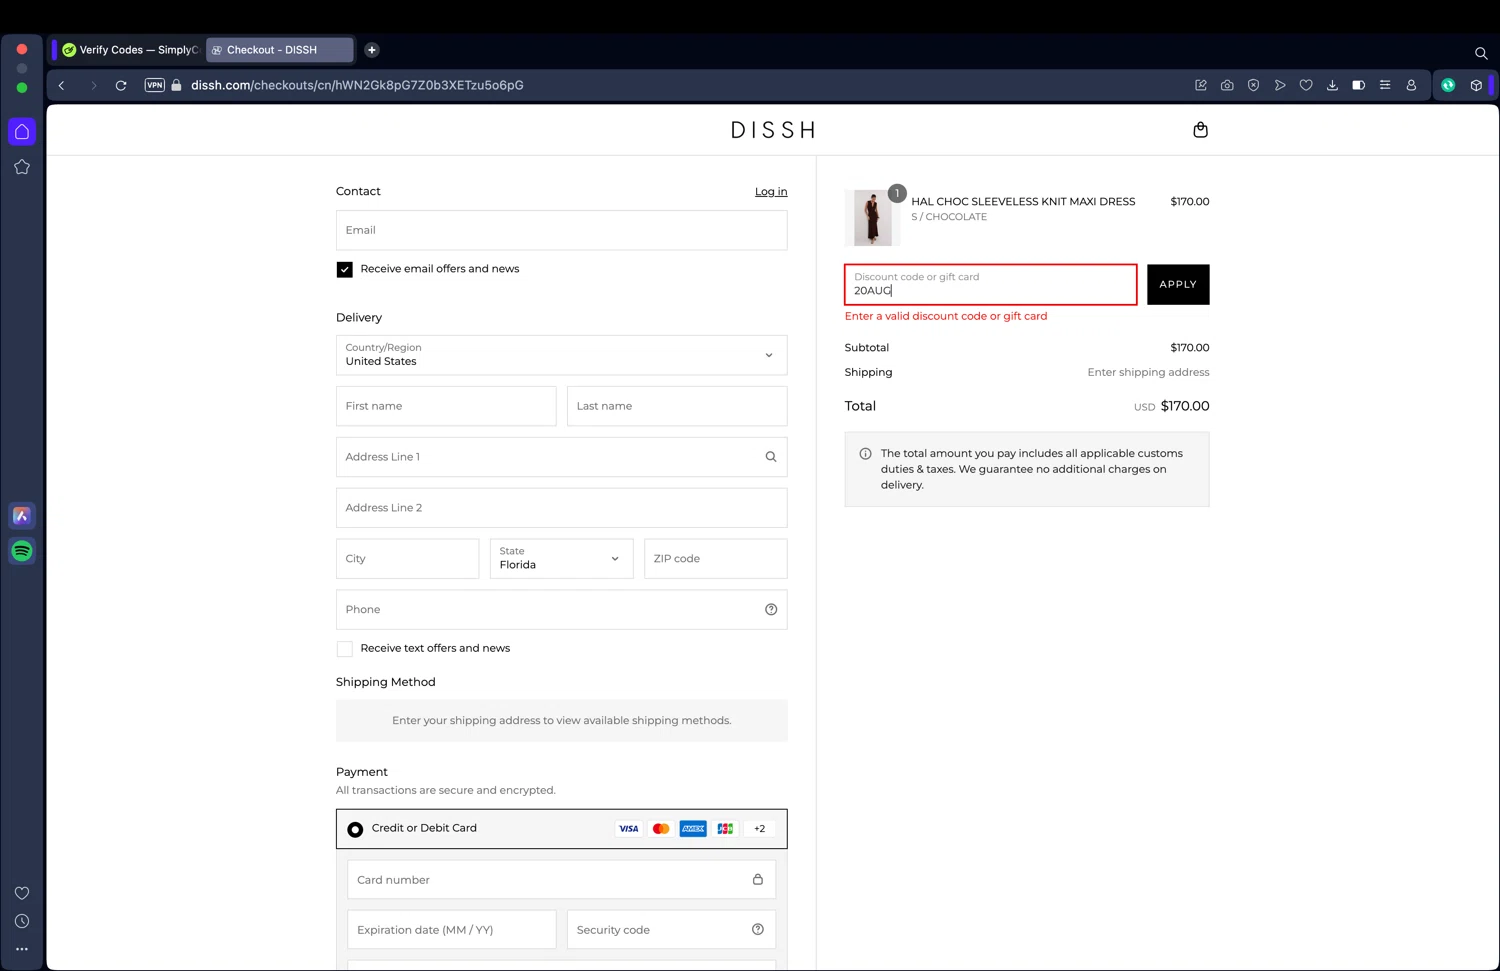Open the VPN badge in address bar

(x=154, y=86)
